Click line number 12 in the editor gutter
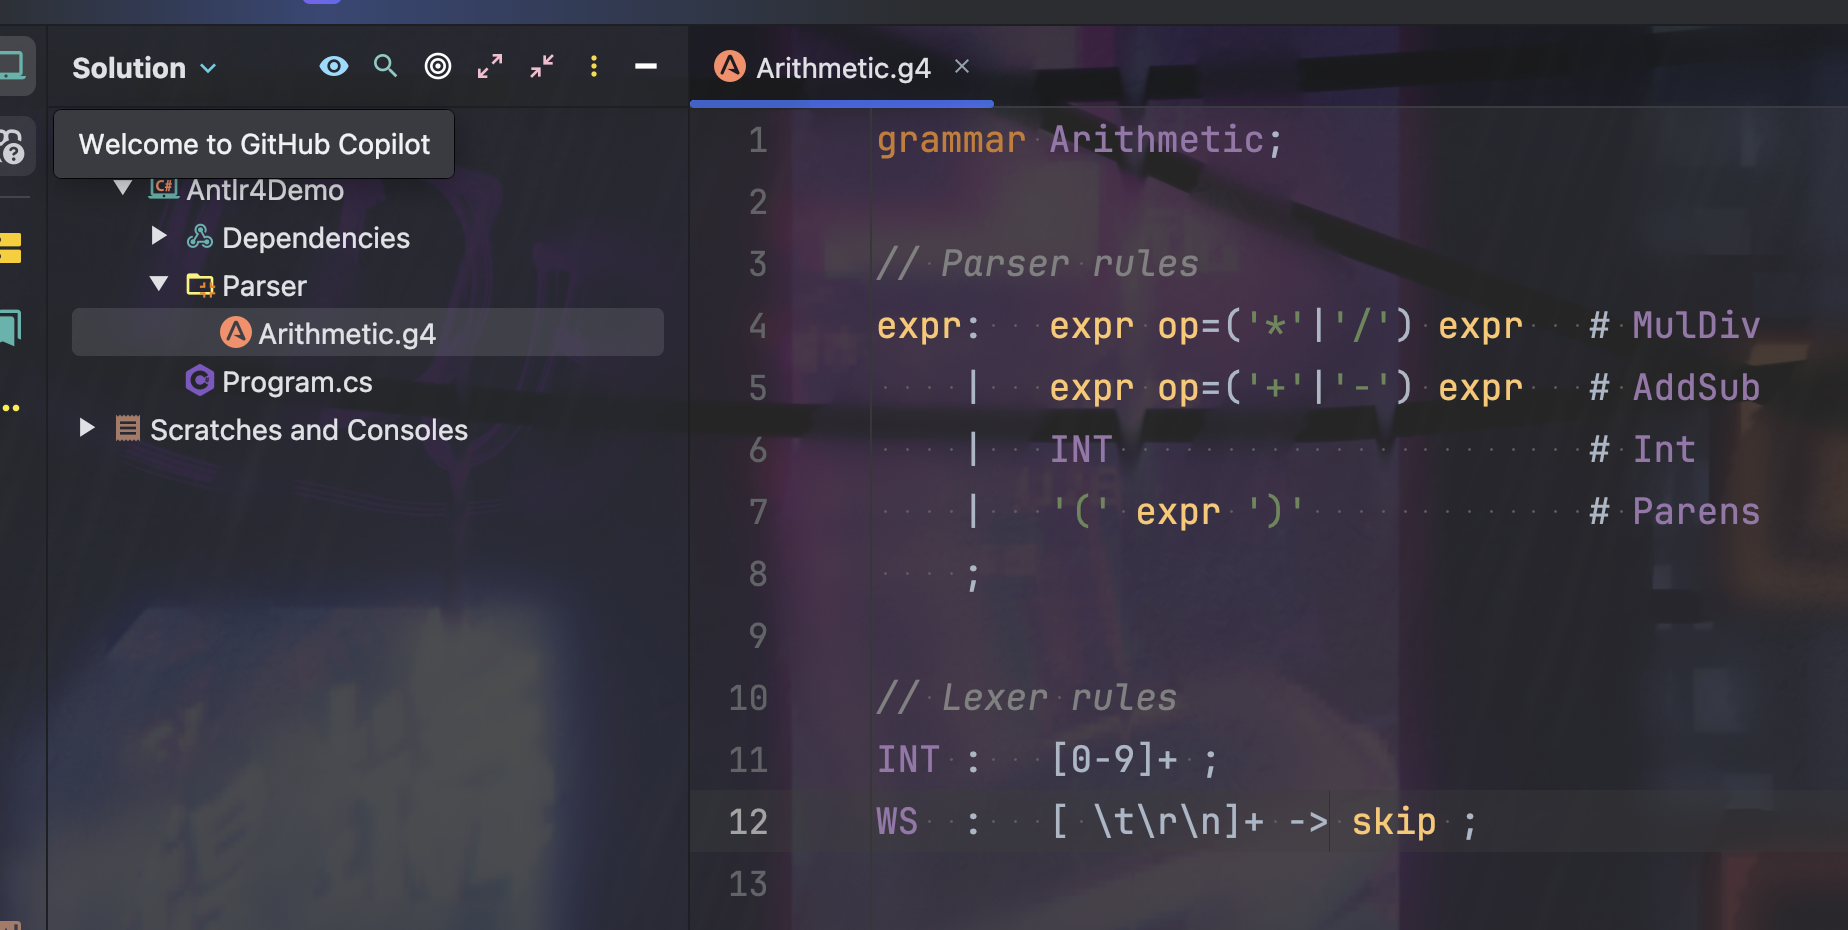 pyautogui.click(x=748, y=821)
